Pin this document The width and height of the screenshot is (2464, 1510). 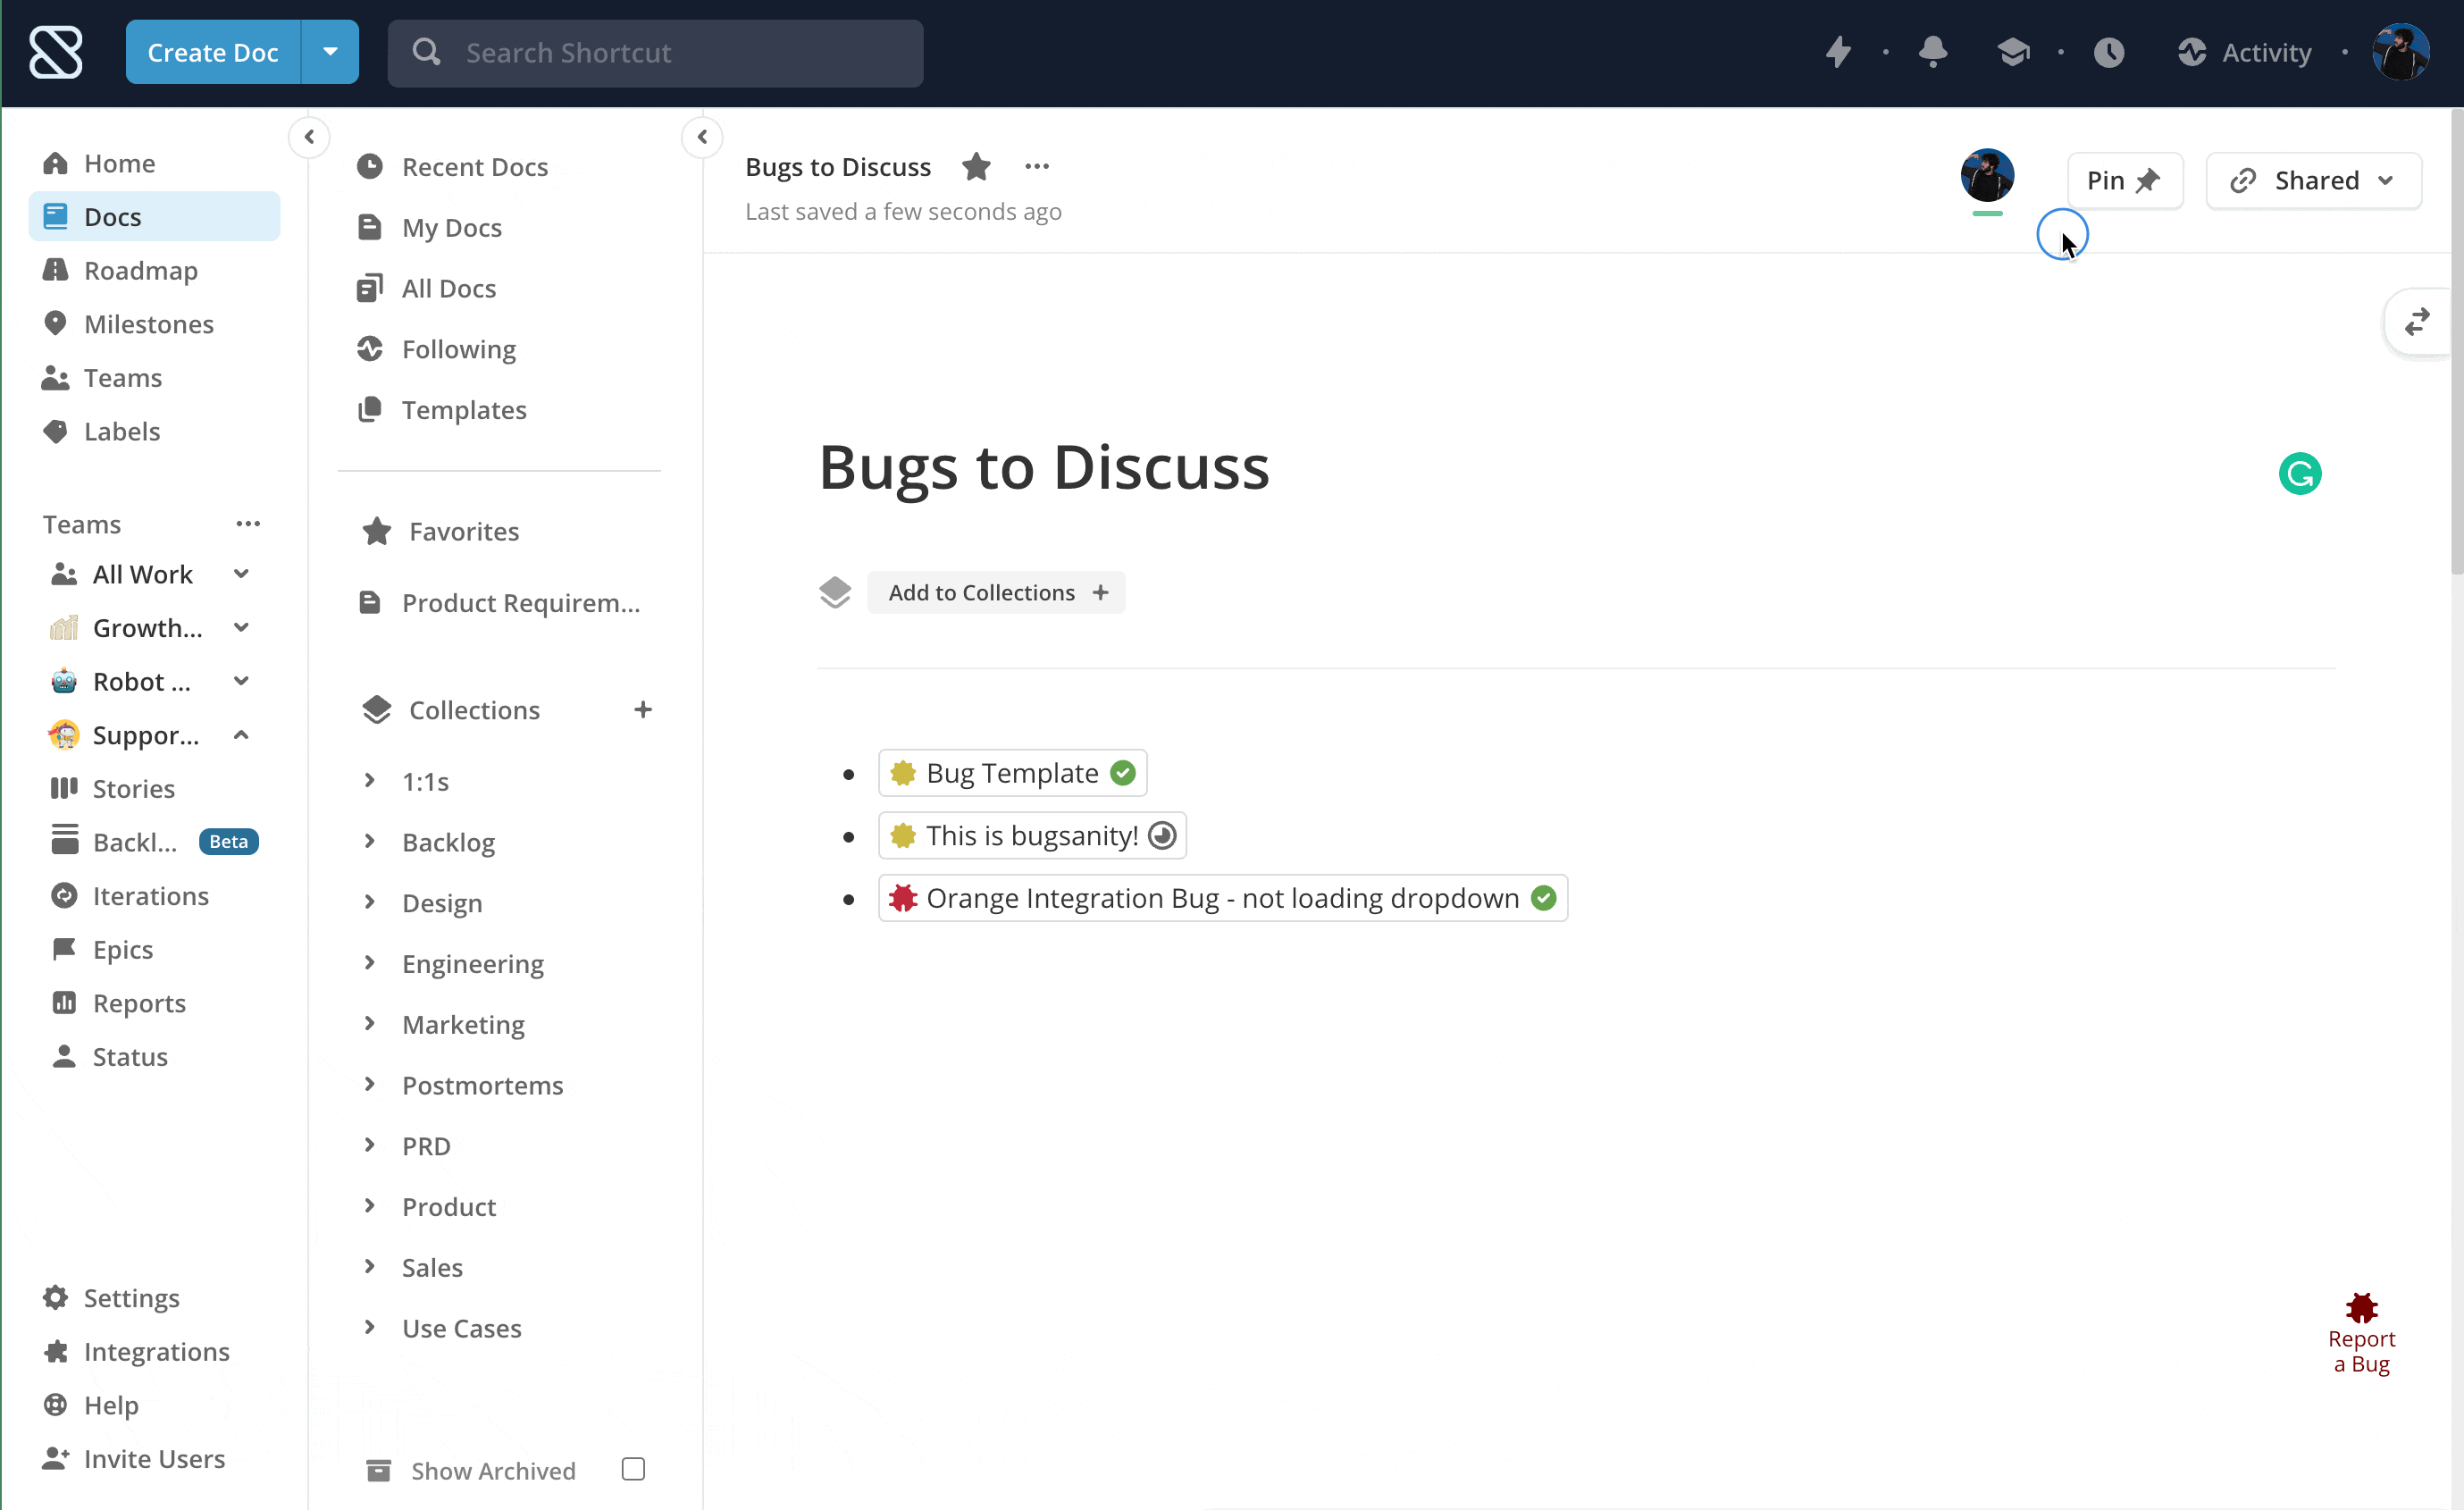(2124, 181)
